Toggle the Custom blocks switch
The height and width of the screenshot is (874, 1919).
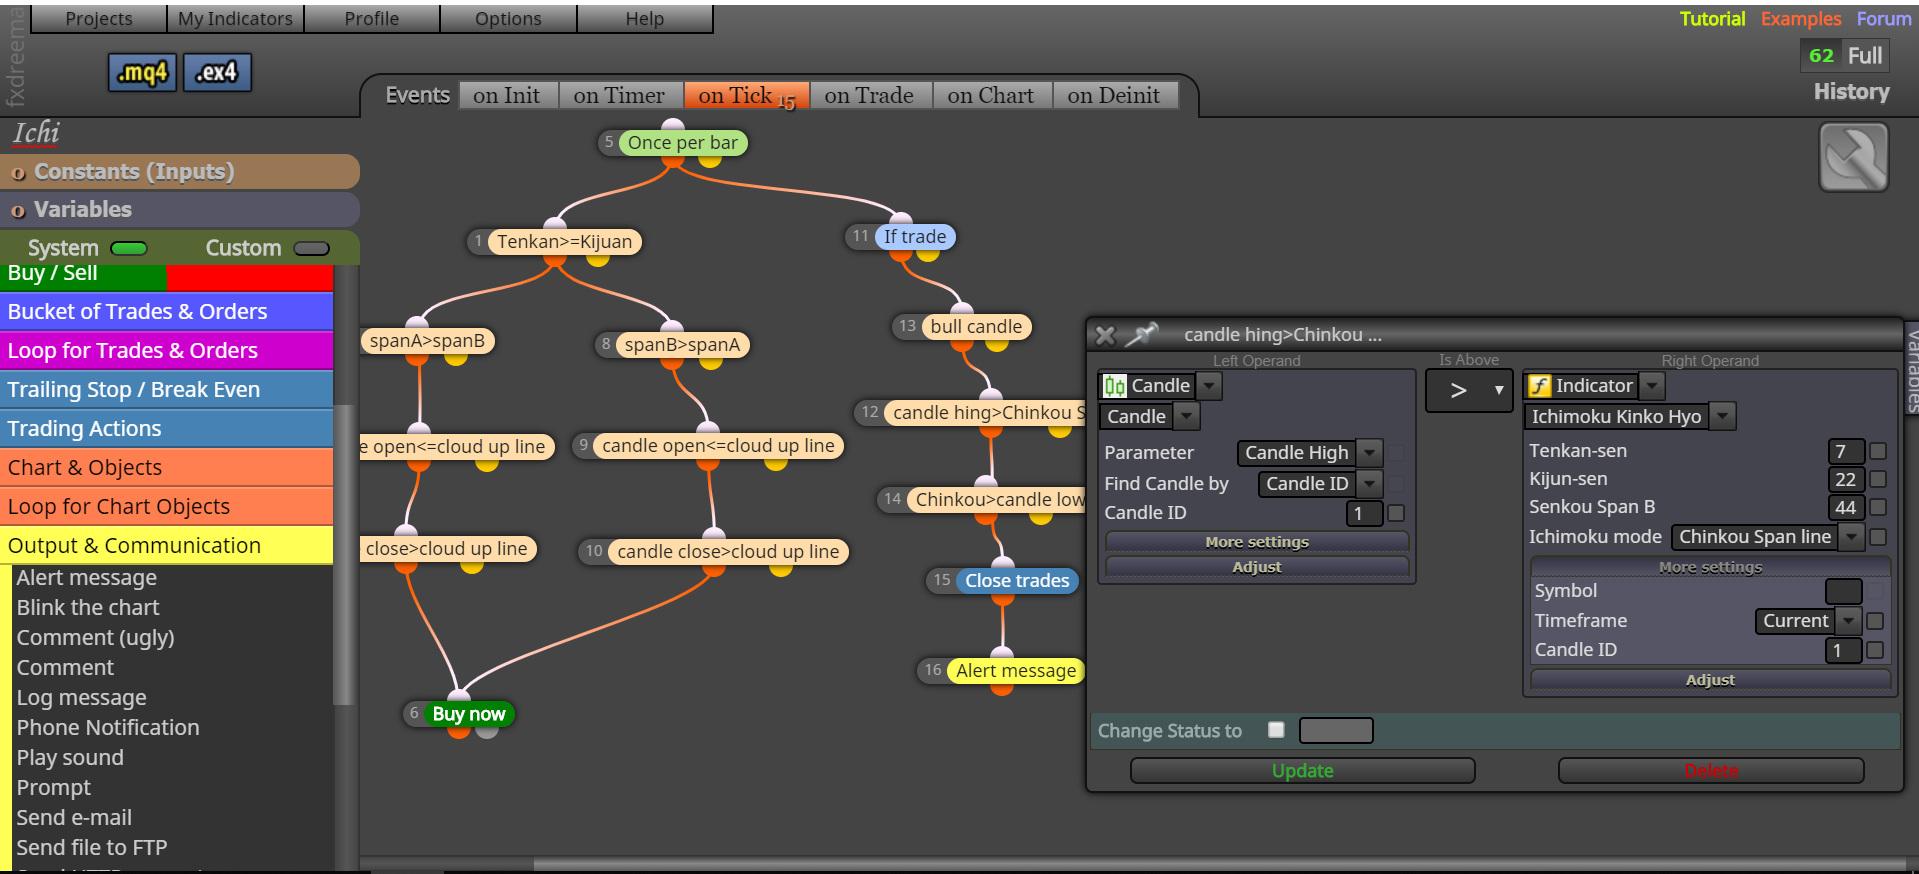tap(312, 248)
